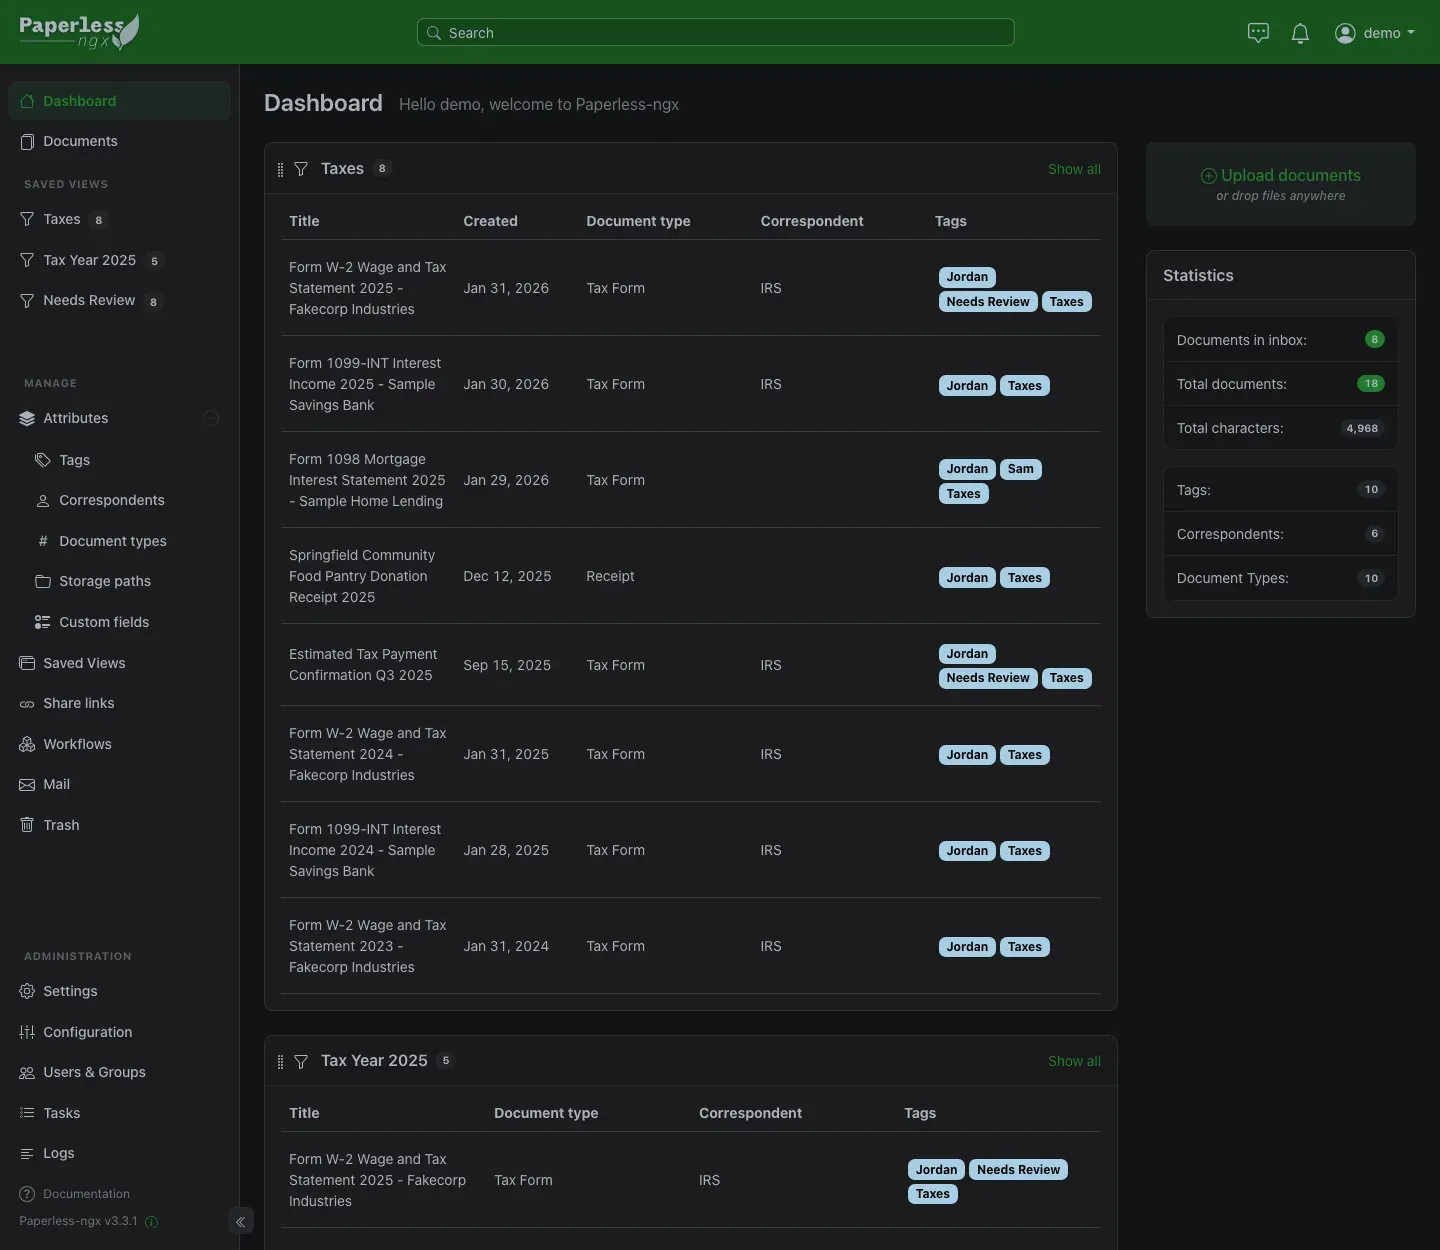Click Jordan tag on Estimated Tax Payment row
The width and height of the screenshot is (1440, 1250).
967,654
